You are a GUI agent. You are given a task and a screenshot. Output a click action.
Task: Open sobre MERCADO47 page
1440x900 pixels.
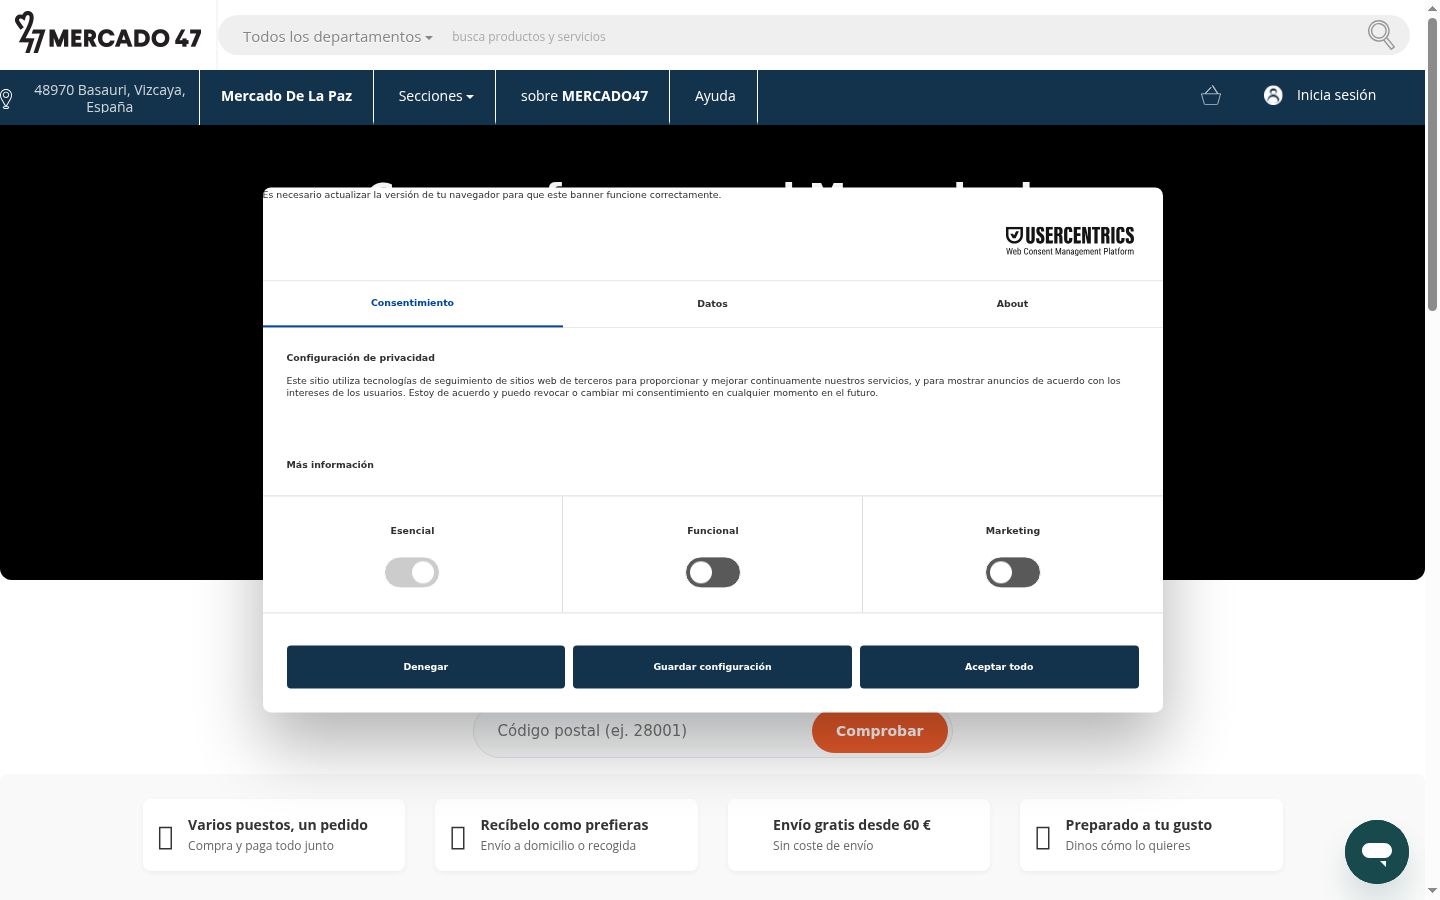pos(584,96)
